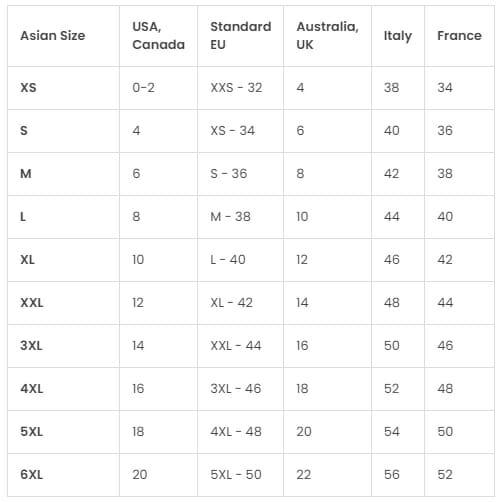This screenshot has width=501, height=502.
Task: Click the 4XL row label
Action: [x=32, y=389]
